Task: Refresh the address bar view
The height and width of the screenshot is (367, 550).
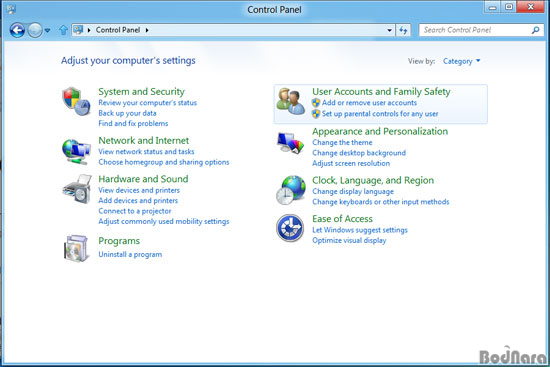Action: (x=403, y=30)
